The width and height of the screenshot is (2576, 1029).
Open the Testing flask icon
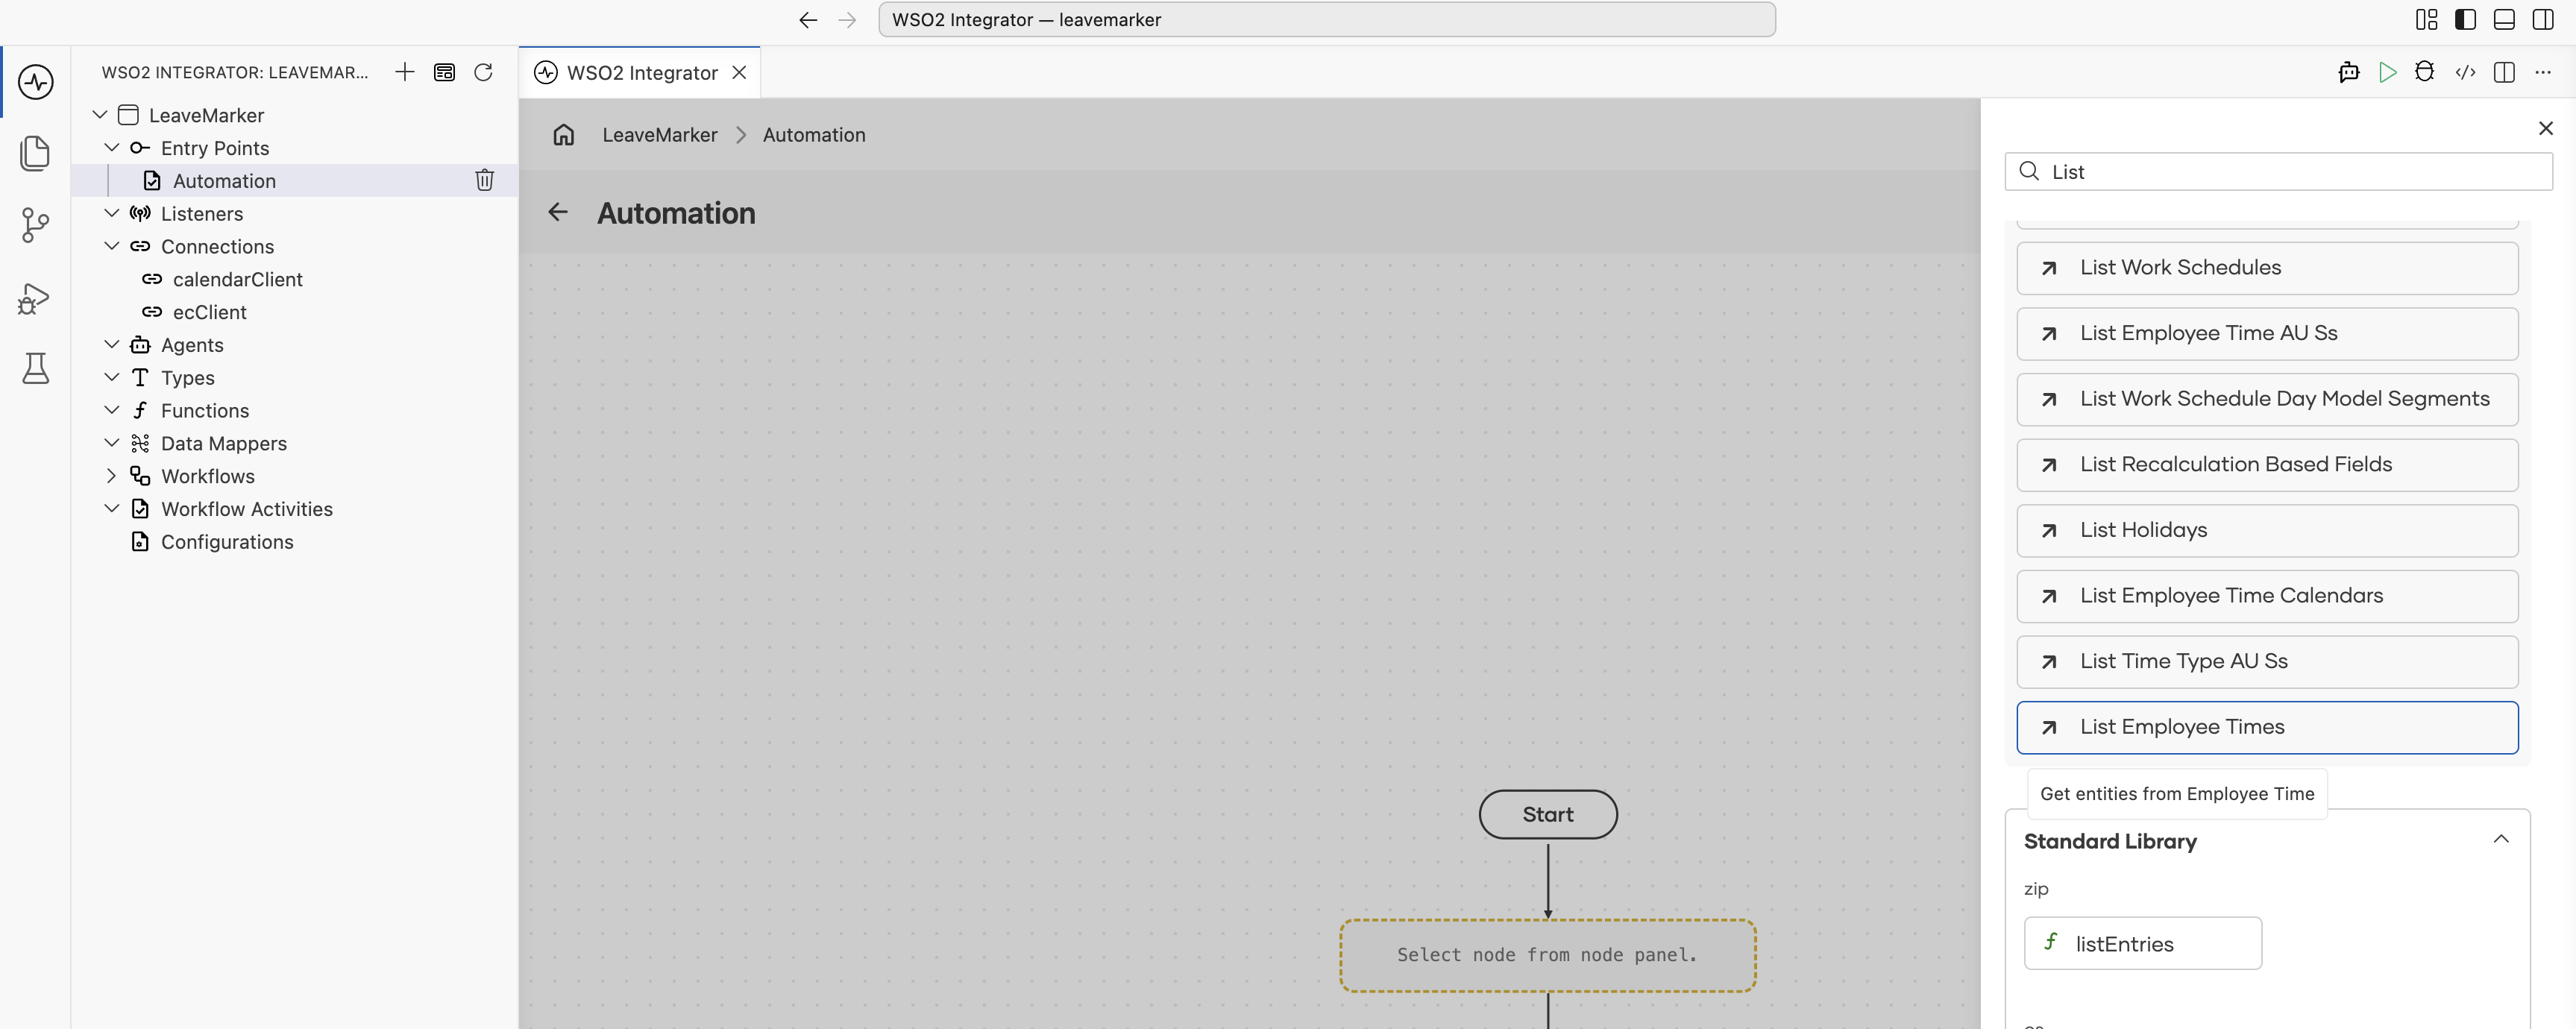36,369
